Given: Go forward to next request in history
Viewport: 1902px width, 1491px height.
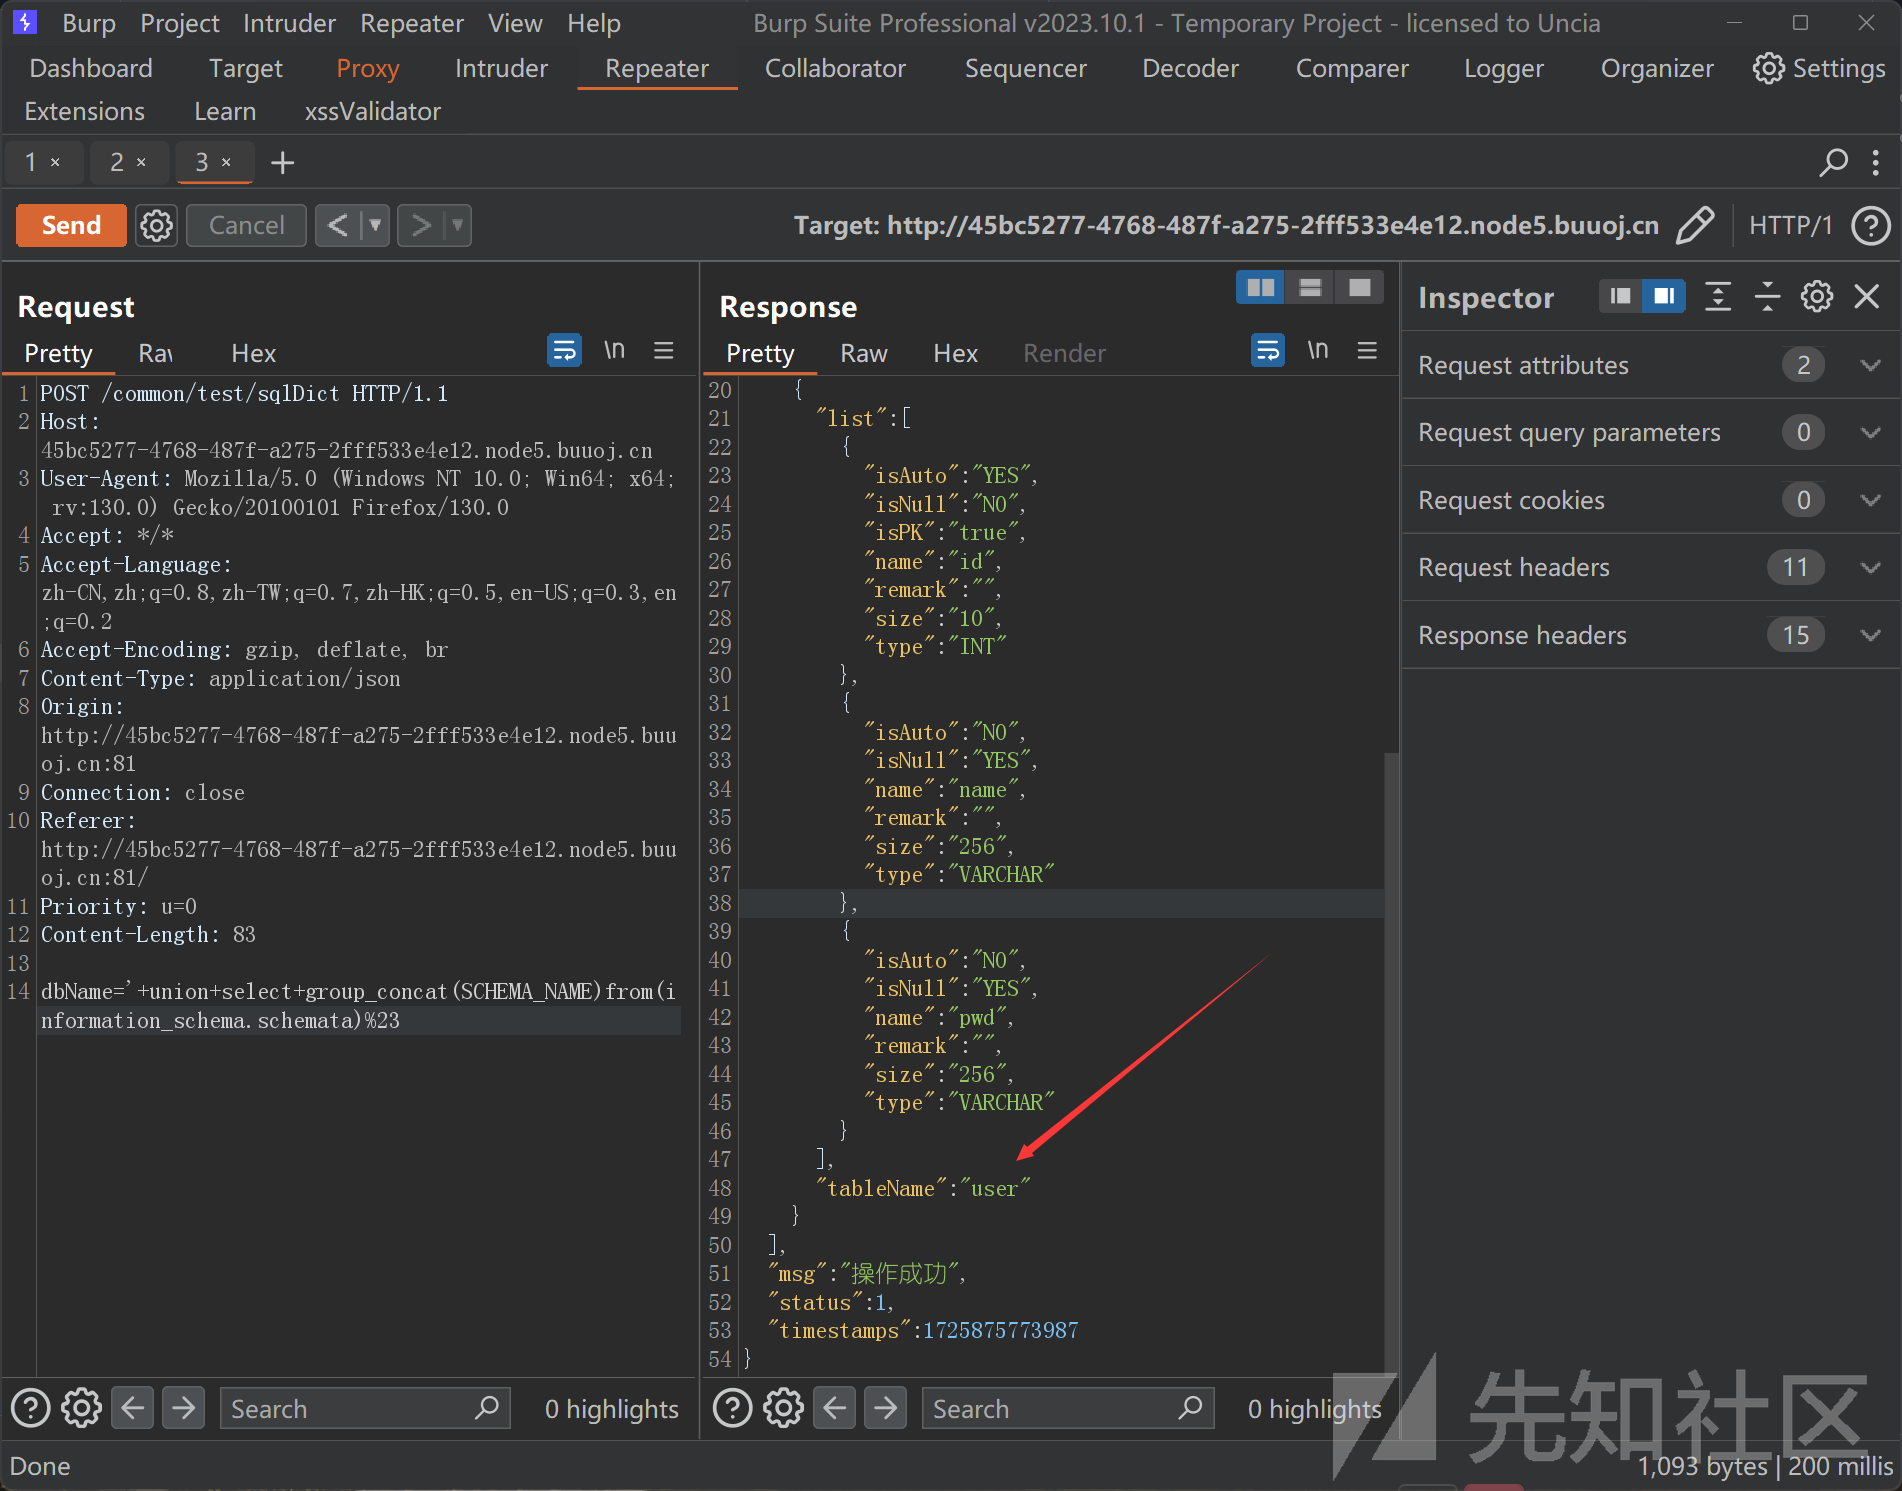Looking at the screenshot, I should tap(421, 225).
